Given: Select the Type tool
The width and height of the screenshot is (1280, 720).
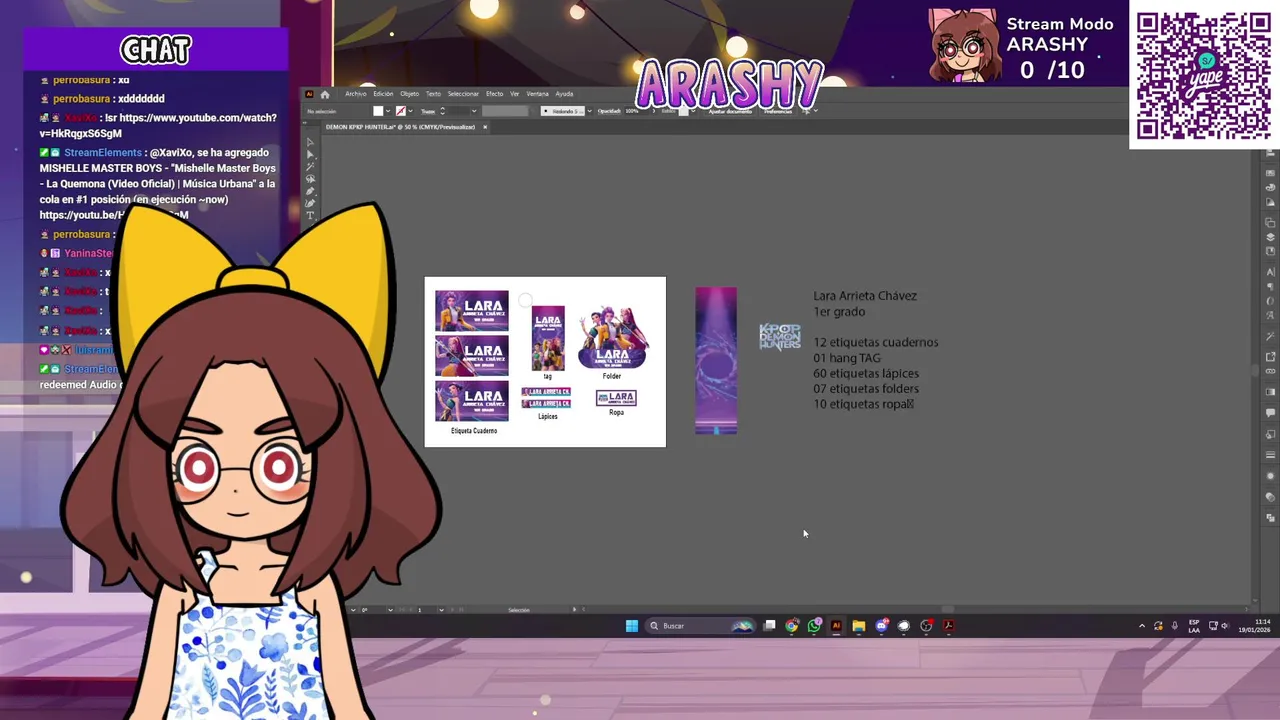Looking at the screenshot, I should (310, 214).
